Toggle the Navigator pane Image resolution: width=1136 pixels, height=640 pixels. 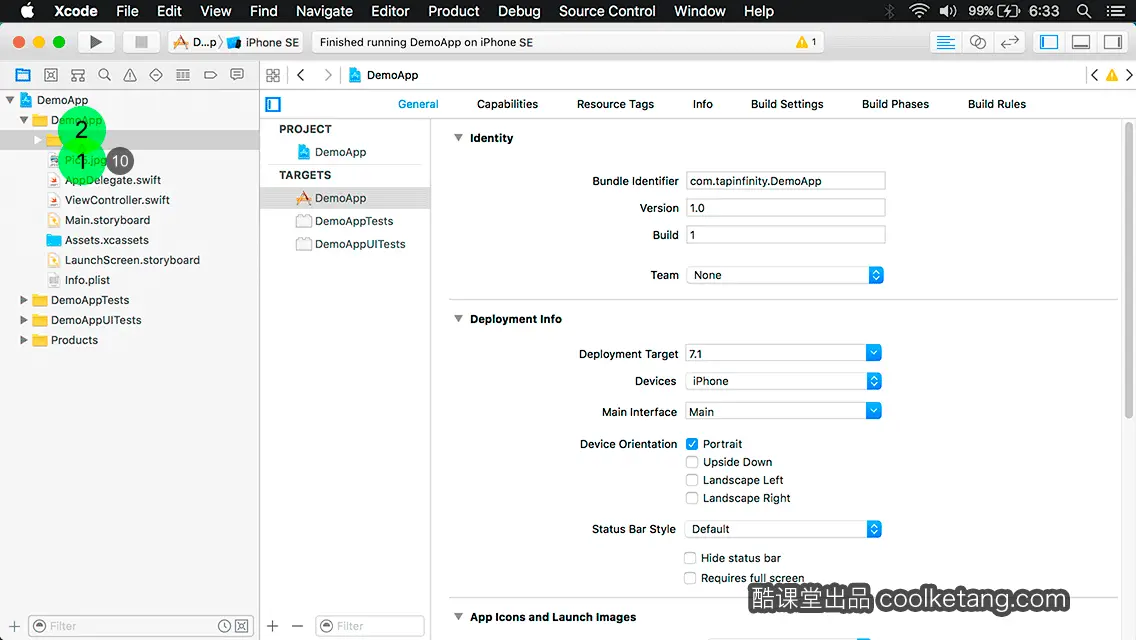click(x=1049, y=42)
